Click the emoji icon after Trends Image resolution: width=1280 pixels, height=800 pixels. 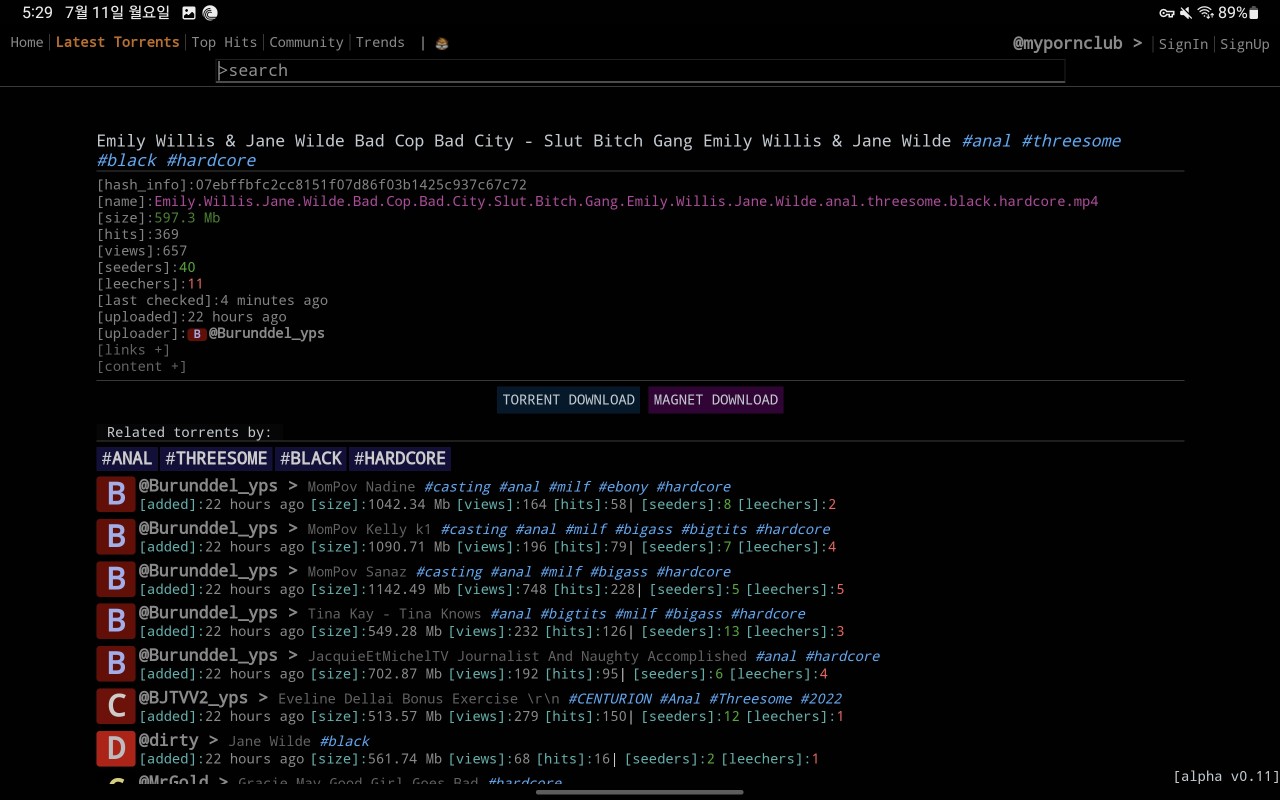(x=442, y=43)
